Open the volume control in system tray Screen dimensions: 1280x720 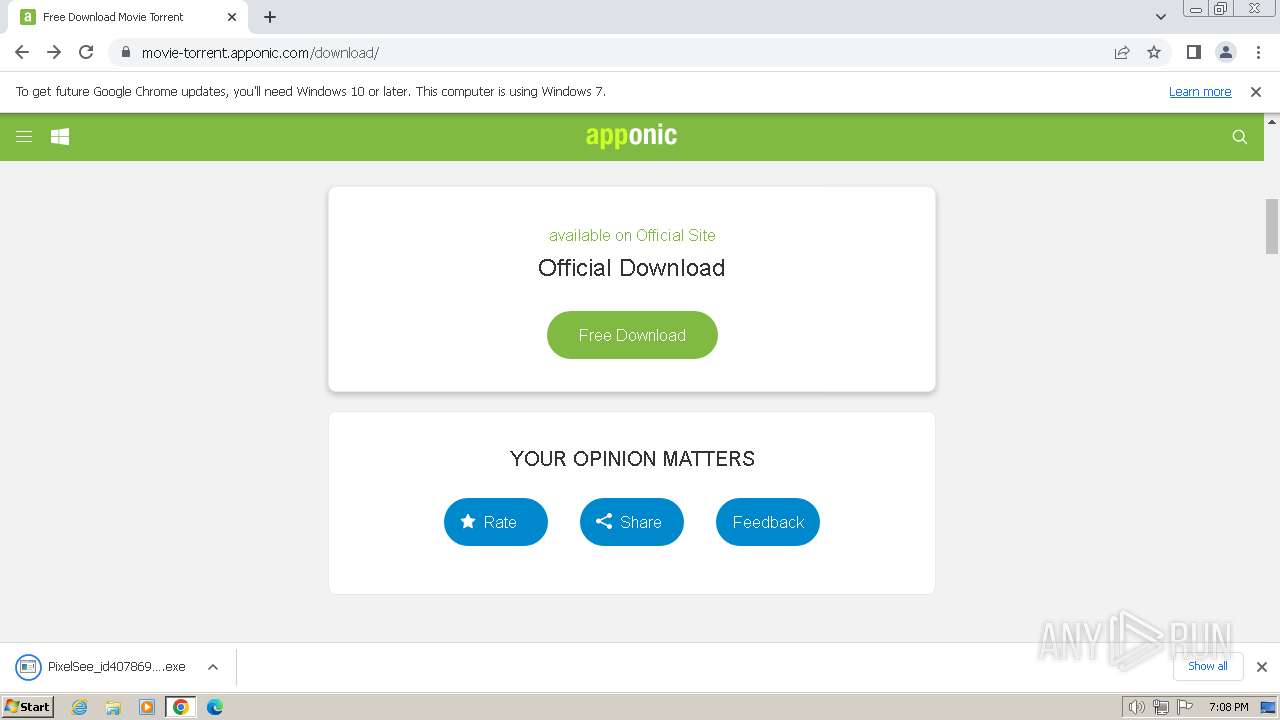pos(1137,707)
